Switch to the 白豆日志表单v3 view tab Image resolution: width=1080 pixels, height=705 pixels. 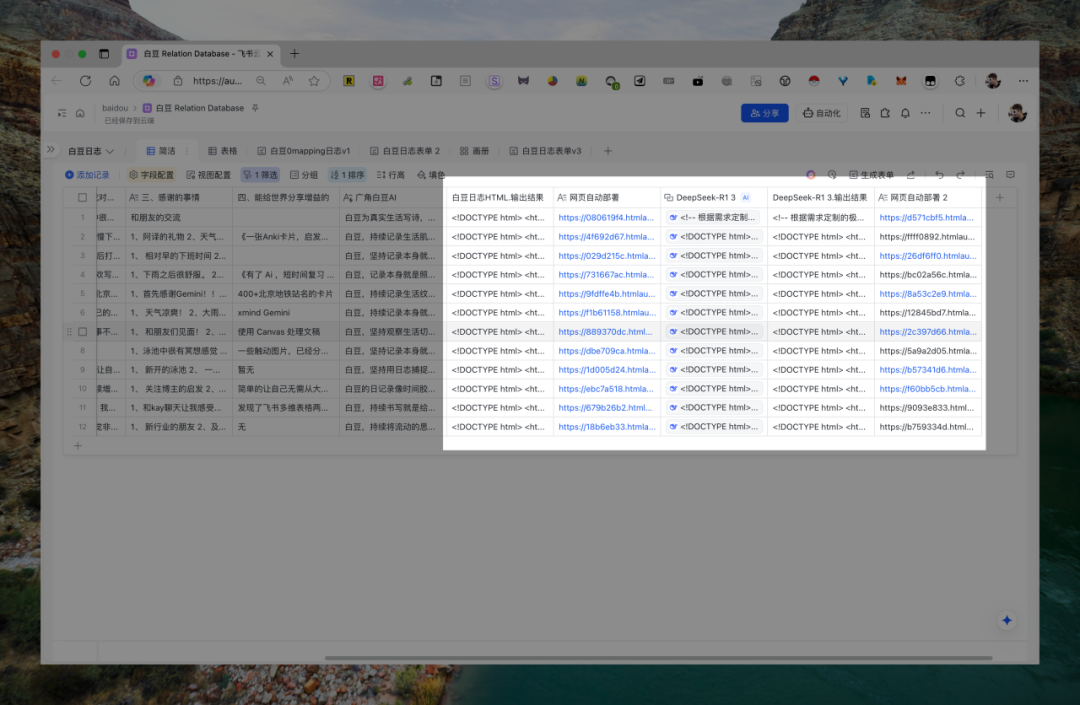(x=546, y=151)
